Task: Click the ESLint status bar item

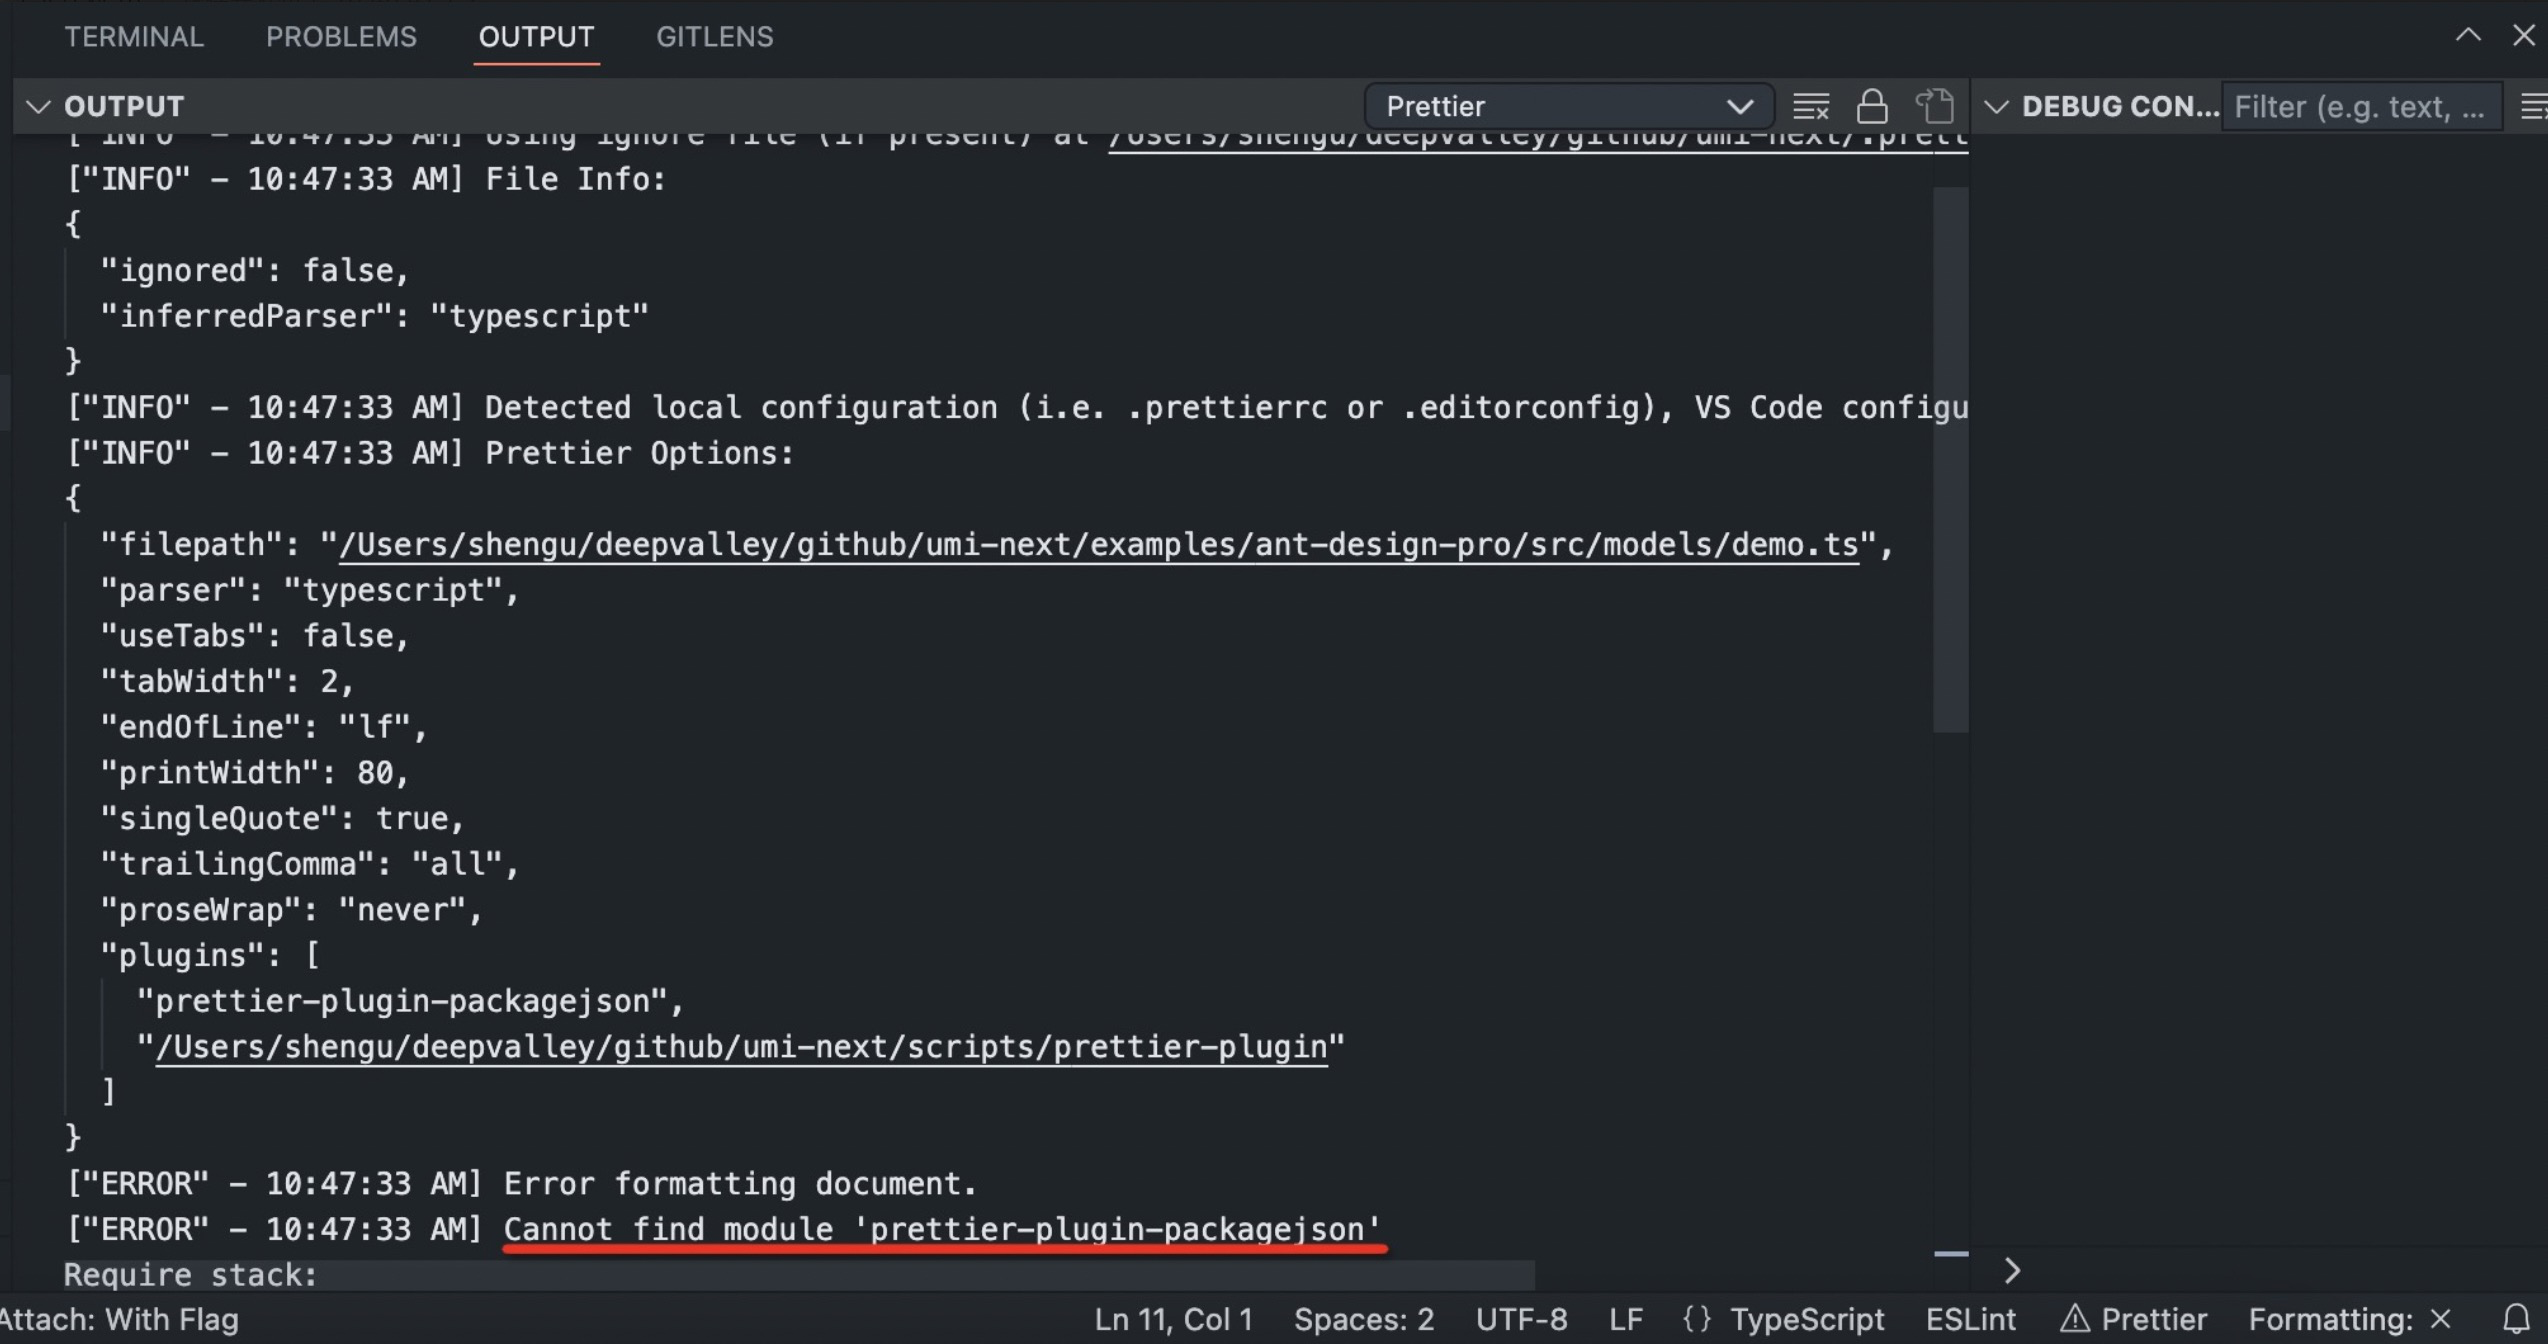Action: pos(1970,1320)
